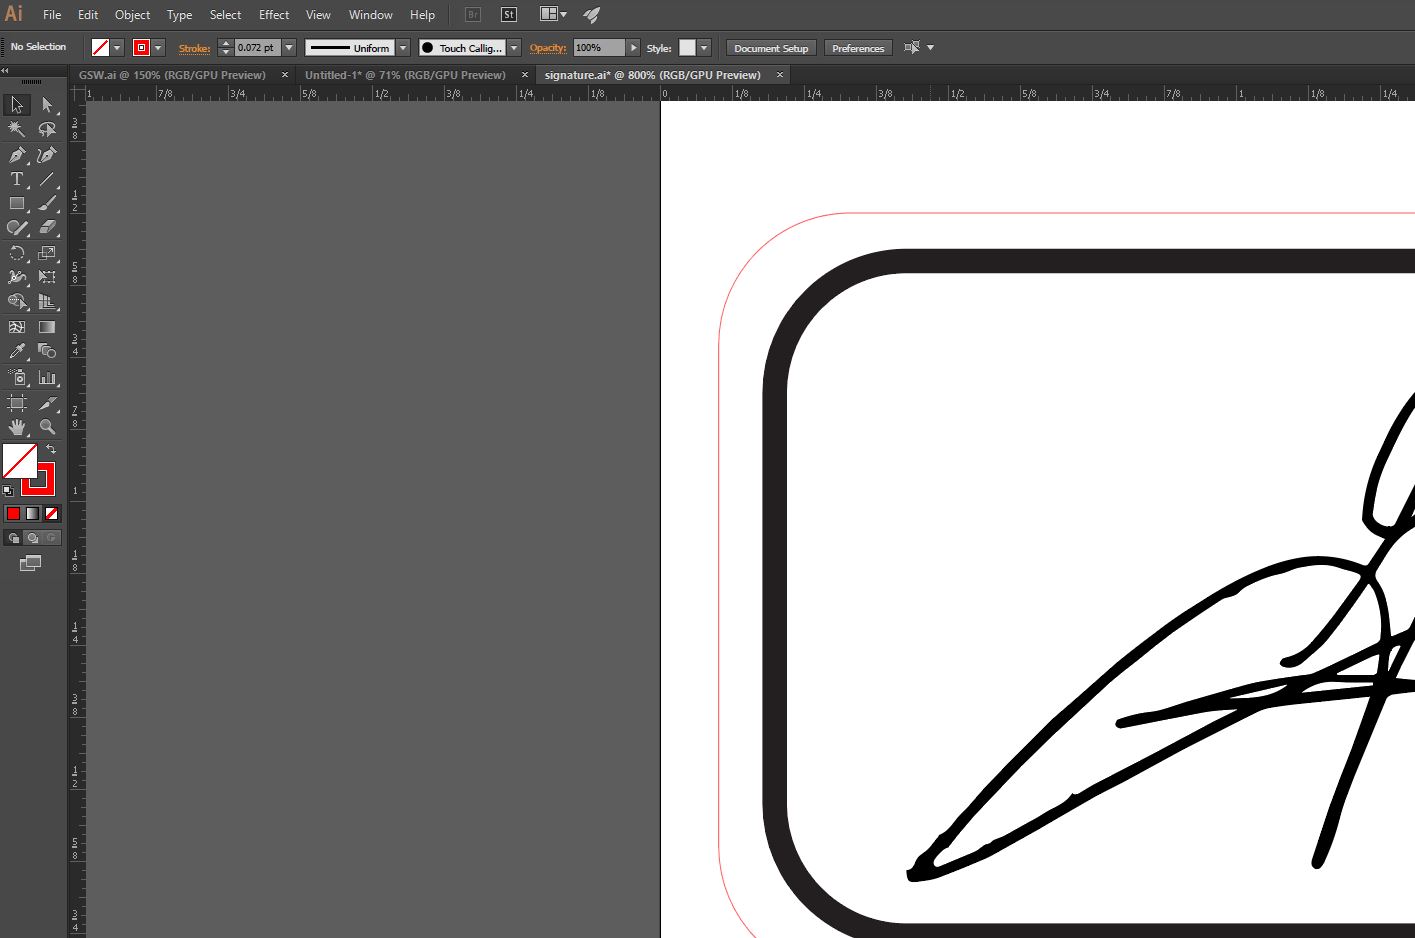The height and width of the screenshot is (938, 1415).
Task: Open the Uniform width profile dropdown
Action: click(x=403, y=48)
